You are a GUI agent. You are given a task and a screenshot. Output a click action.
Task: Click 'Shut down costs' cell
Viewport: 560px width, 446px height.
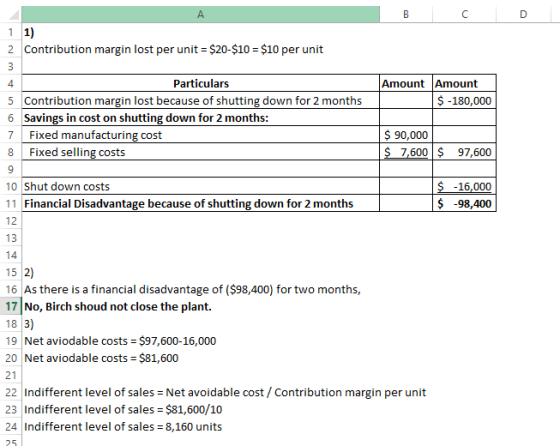click(201, 186)
